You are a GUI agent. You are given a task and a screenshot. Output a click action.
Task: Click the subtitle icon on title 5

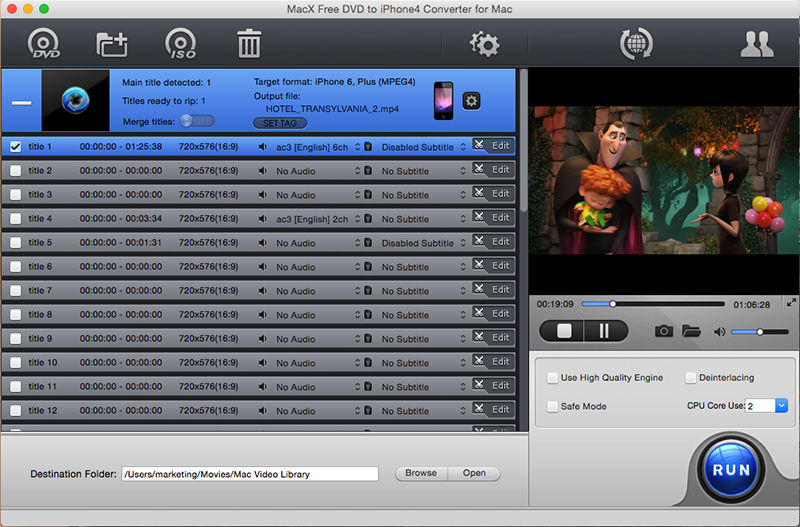(x=368, y=242)
